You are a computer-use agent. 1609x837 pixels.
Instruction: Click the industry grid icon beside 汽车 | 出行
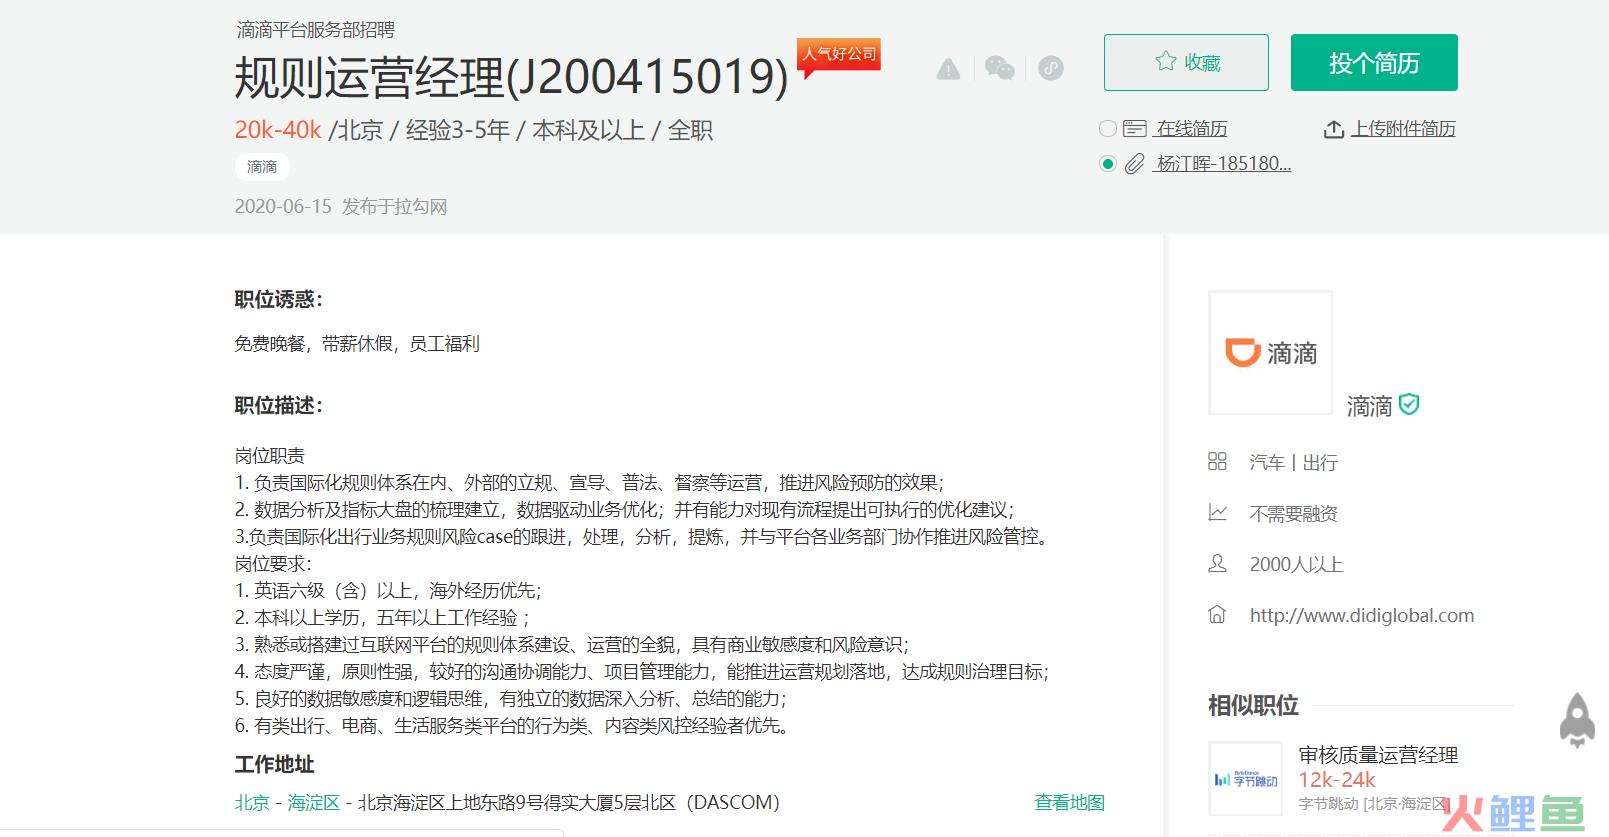[1217, 461]
